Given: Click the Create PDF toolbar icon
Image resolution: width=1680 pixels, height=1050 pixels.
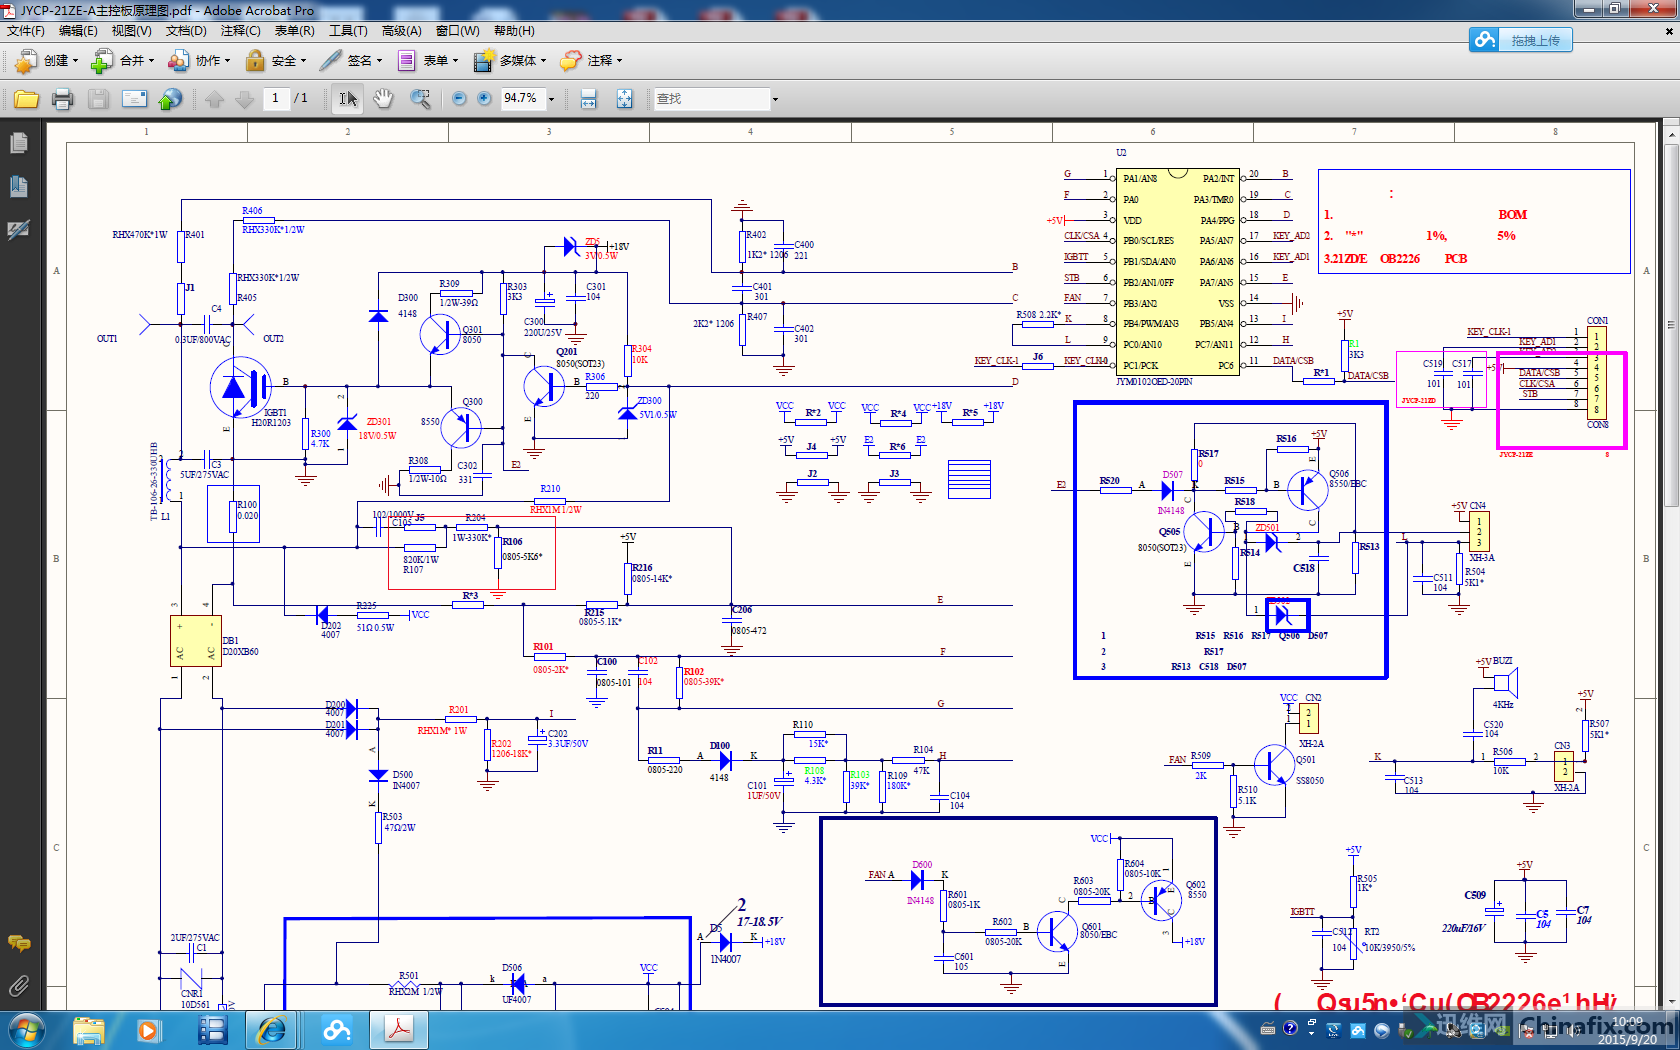Looking at the screenshot, I should point(26,61).
